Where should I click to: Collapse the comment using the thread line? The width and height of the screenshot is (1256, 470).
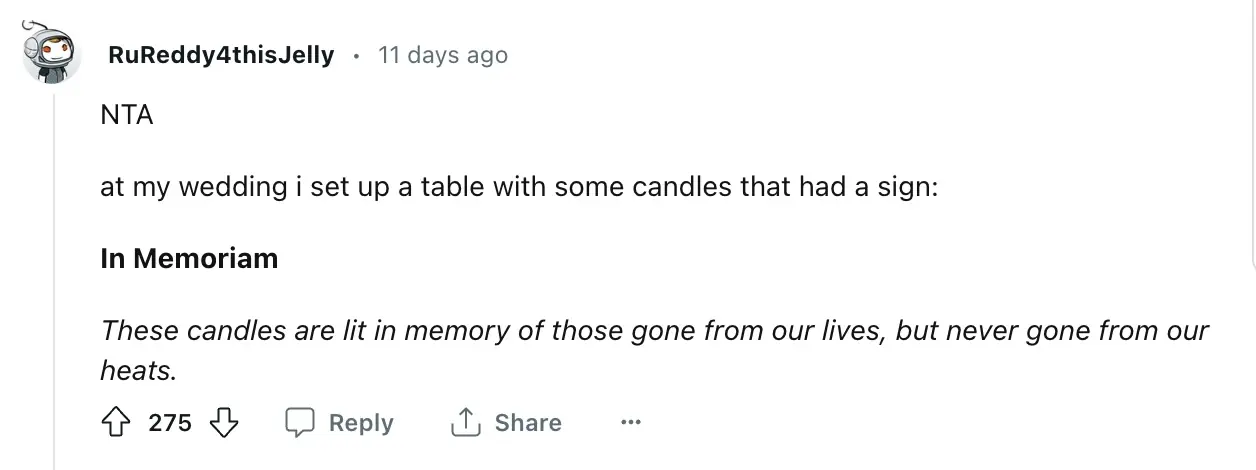pyautogui.click(x=54, y=280)
